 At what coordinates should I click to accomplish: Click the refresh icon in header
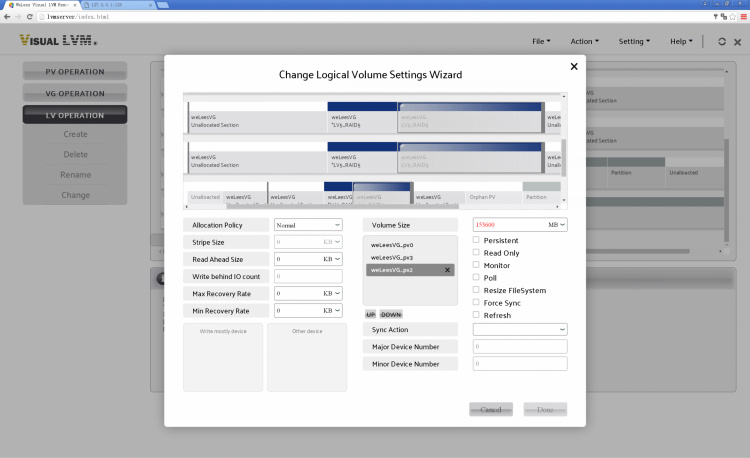tap(720, 41)
